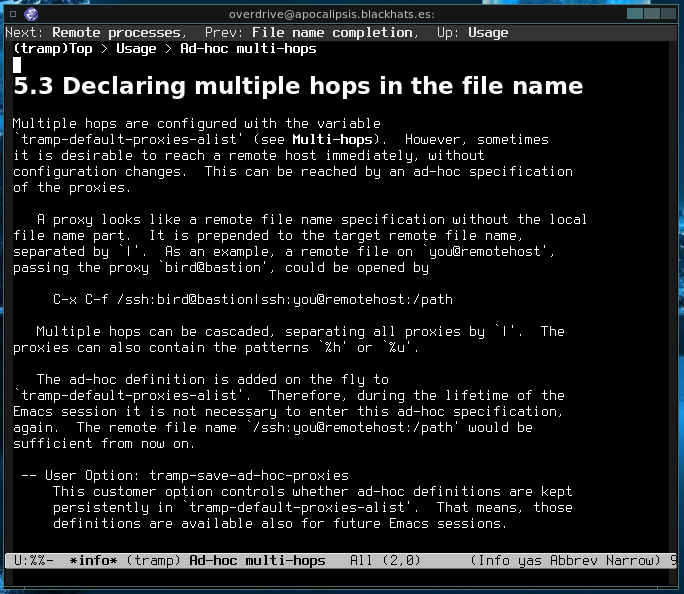Click the '`bird@bastion'' proxy text
The width and height of the screenshot is (684, 594).
(212, 268)
